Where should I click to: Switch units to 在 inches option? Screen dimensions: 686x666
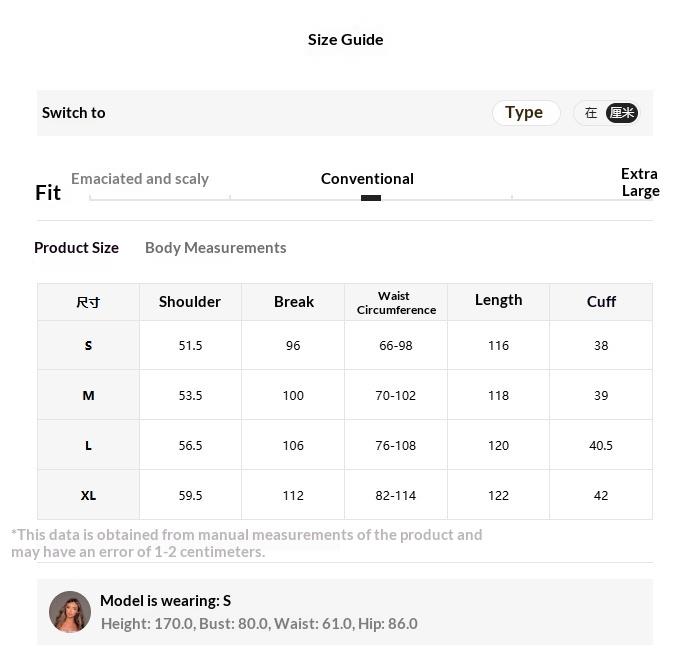click(x=591, y=113)
